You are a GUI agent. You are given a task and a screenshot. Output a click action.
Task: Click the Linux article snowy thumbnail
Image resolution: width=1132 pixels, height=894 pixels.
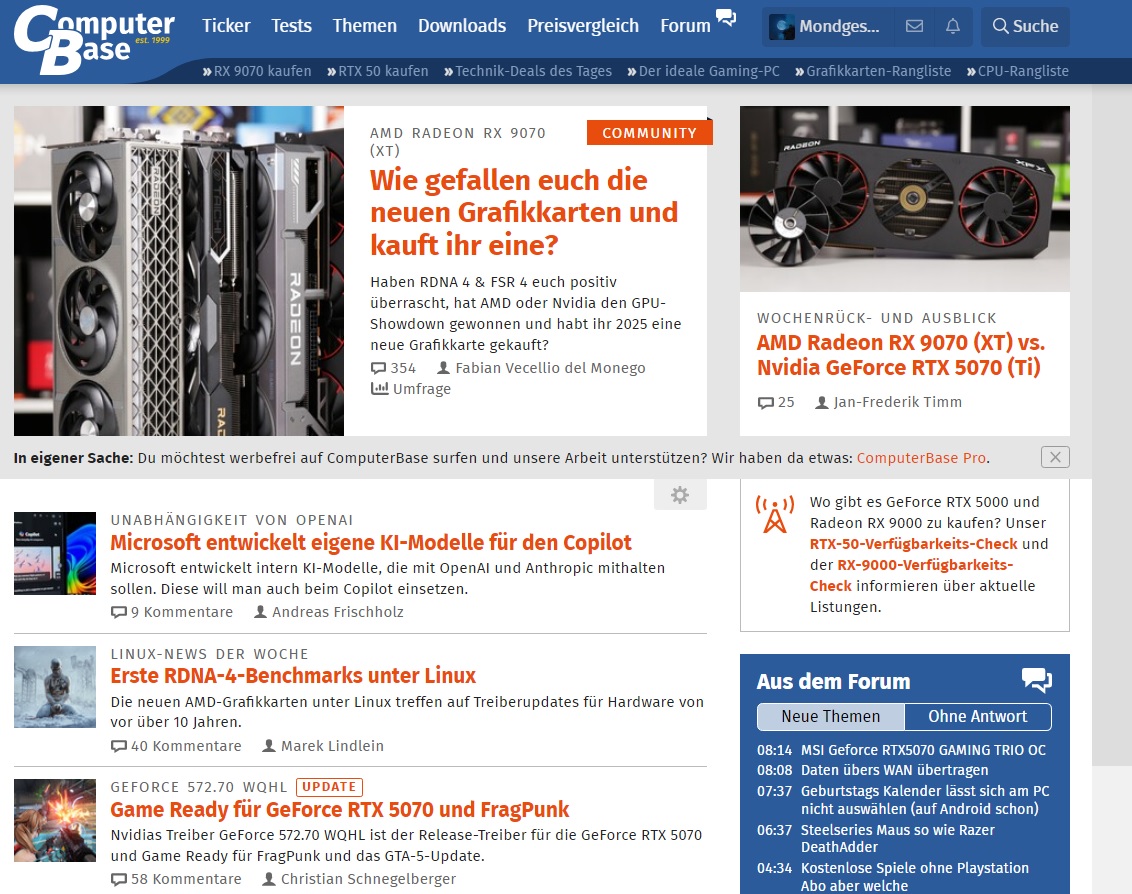coord(55,687)
